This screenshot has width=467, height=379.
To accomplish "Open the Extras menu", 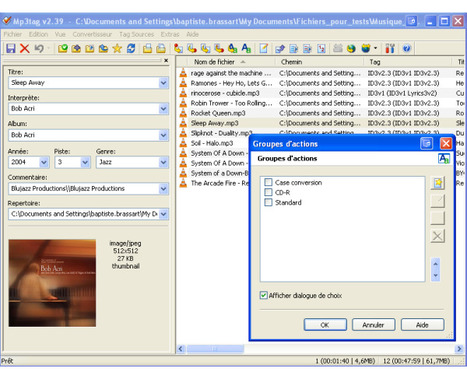I will pos(170,34).
